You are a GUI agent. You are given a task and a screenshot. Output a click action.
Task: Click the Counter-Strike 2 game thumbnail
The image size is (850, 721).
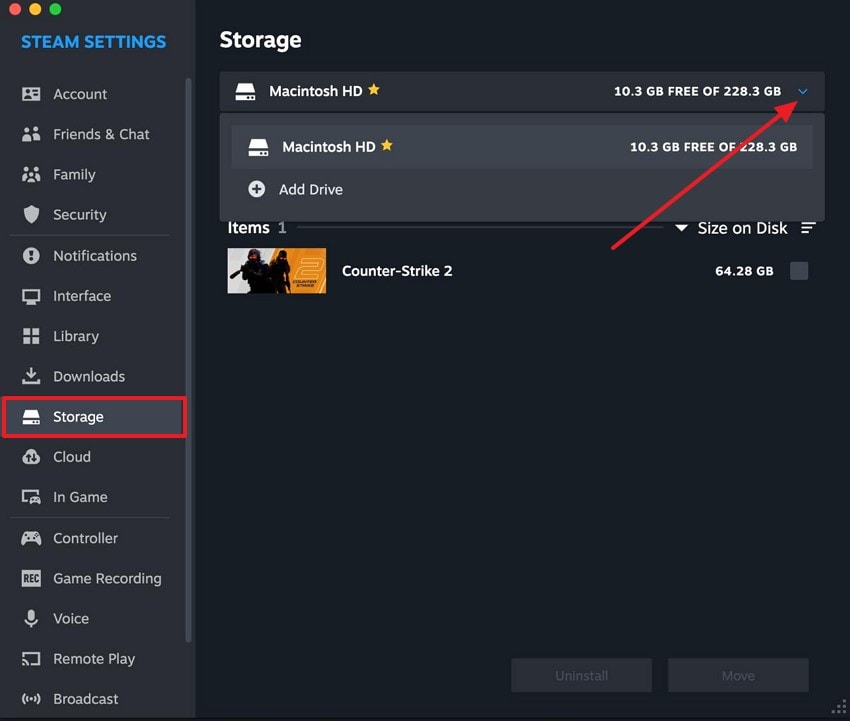pyautogui.click(x=276, y=271)
